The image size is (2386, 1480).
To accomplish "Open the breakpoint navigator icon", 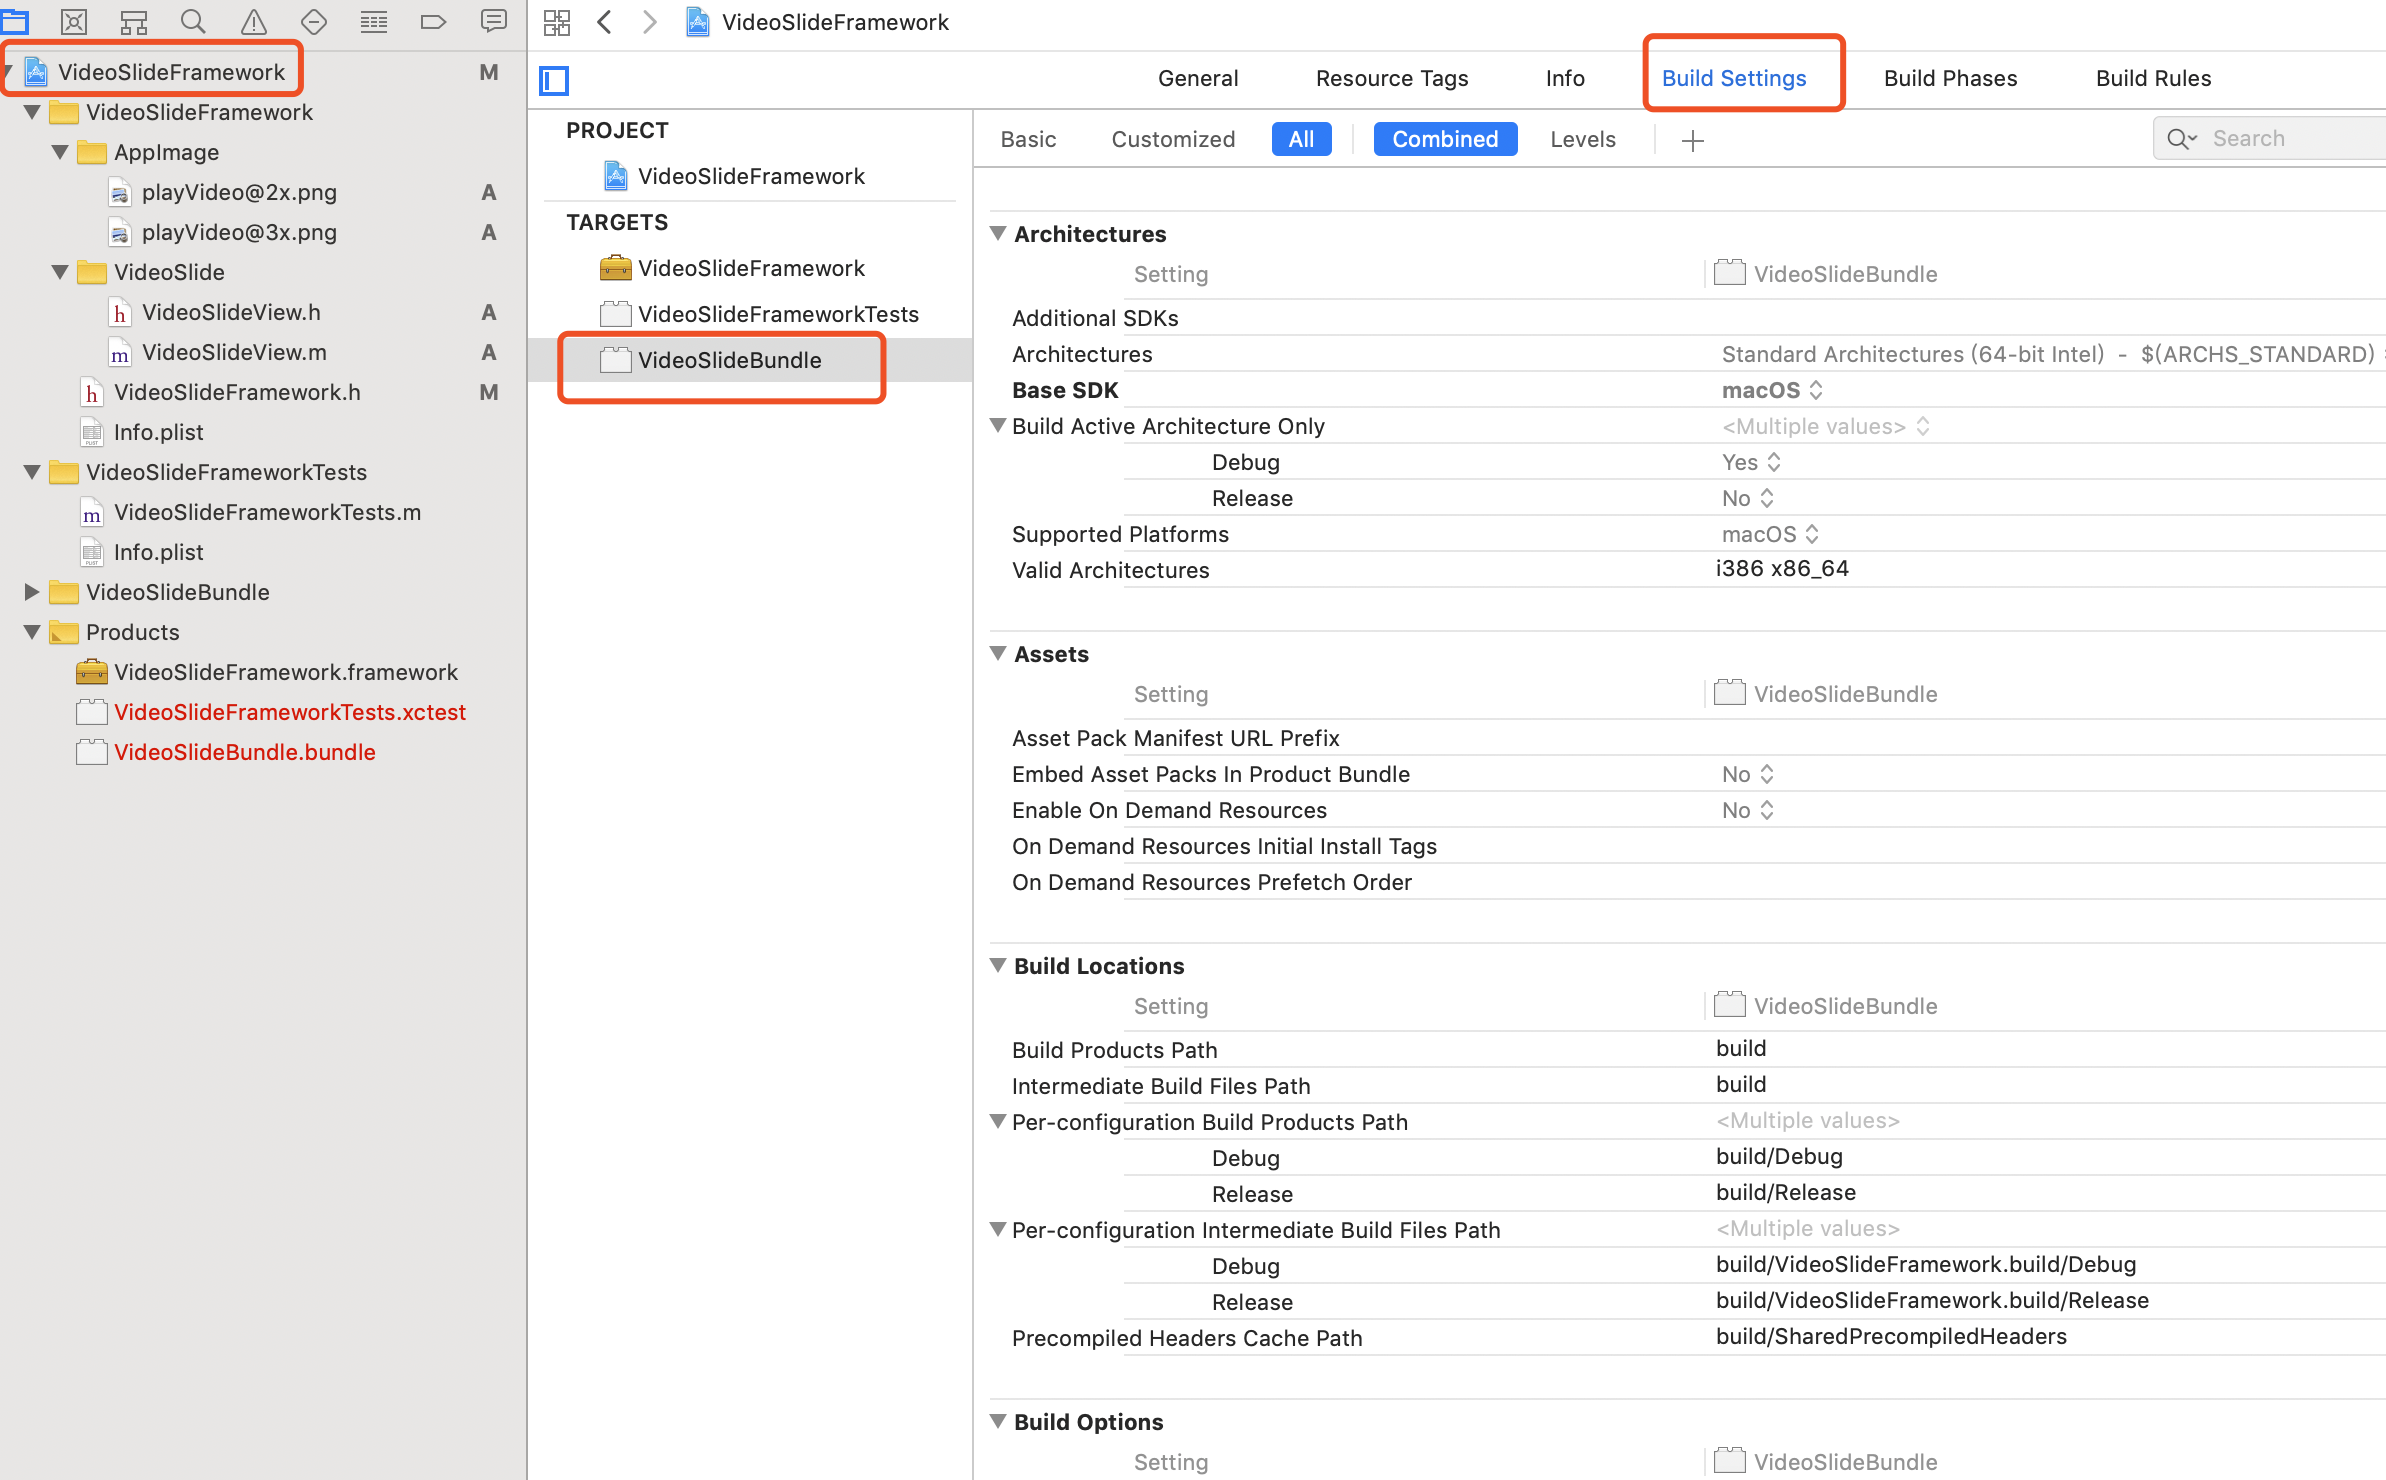I will click(433, 21).
